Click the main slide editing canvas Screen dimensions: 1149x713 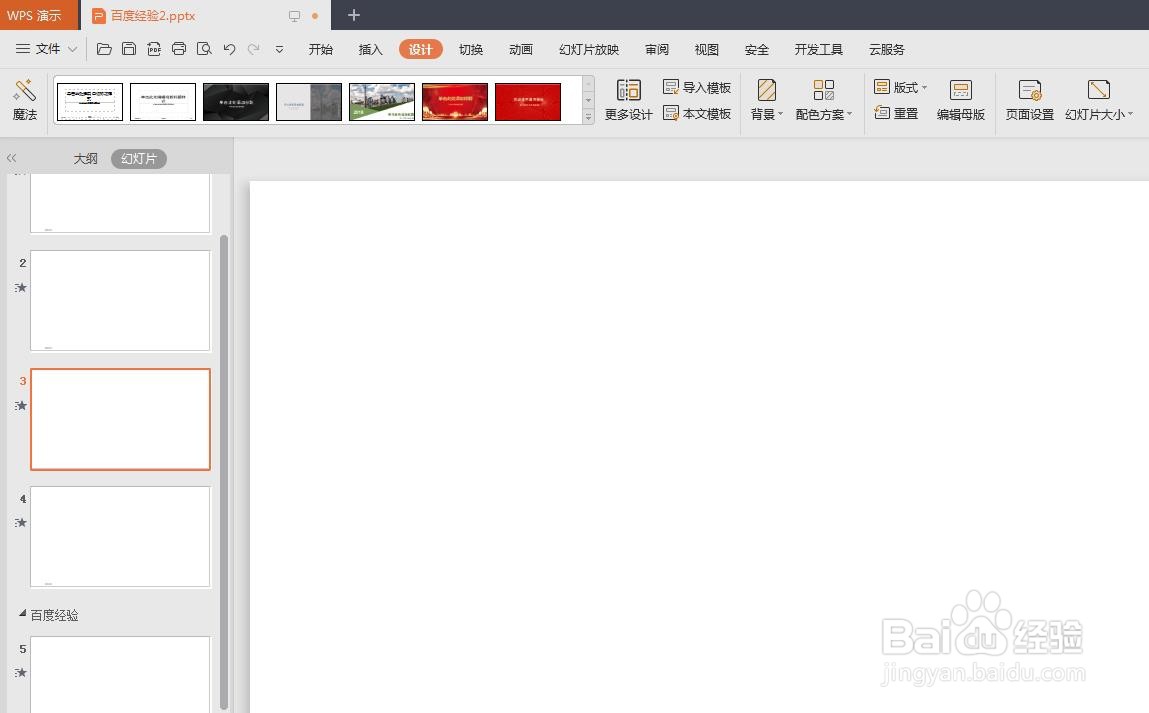click(699, 446)
